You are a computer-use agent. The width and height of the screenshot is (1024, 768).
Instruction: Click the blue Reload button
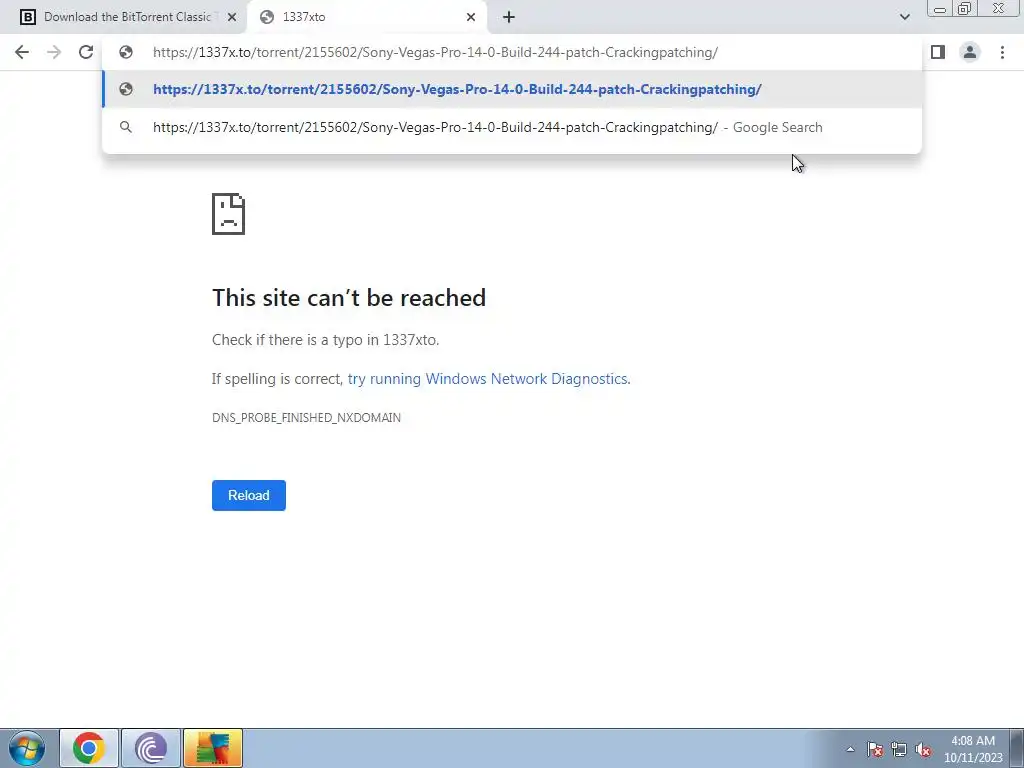[x=249, y=496]
